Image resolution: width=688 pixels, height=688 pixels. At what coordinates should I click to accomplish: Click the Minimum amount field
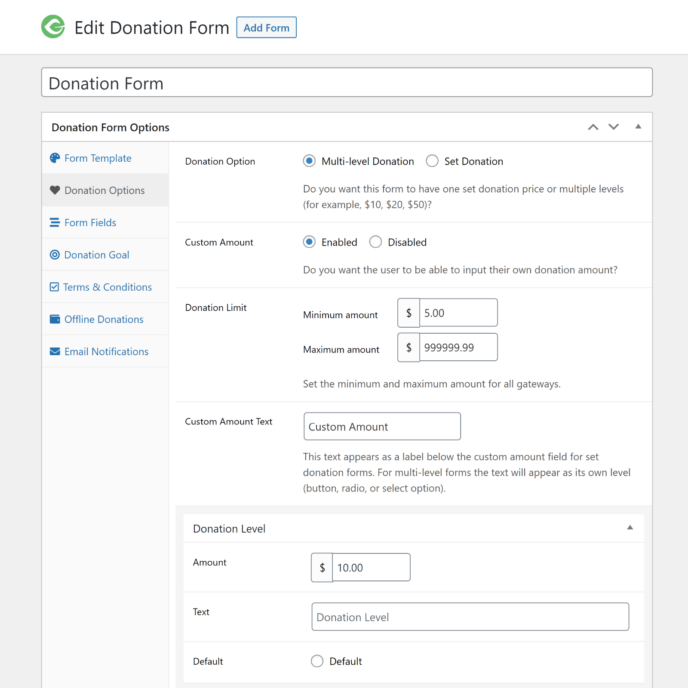459,313
